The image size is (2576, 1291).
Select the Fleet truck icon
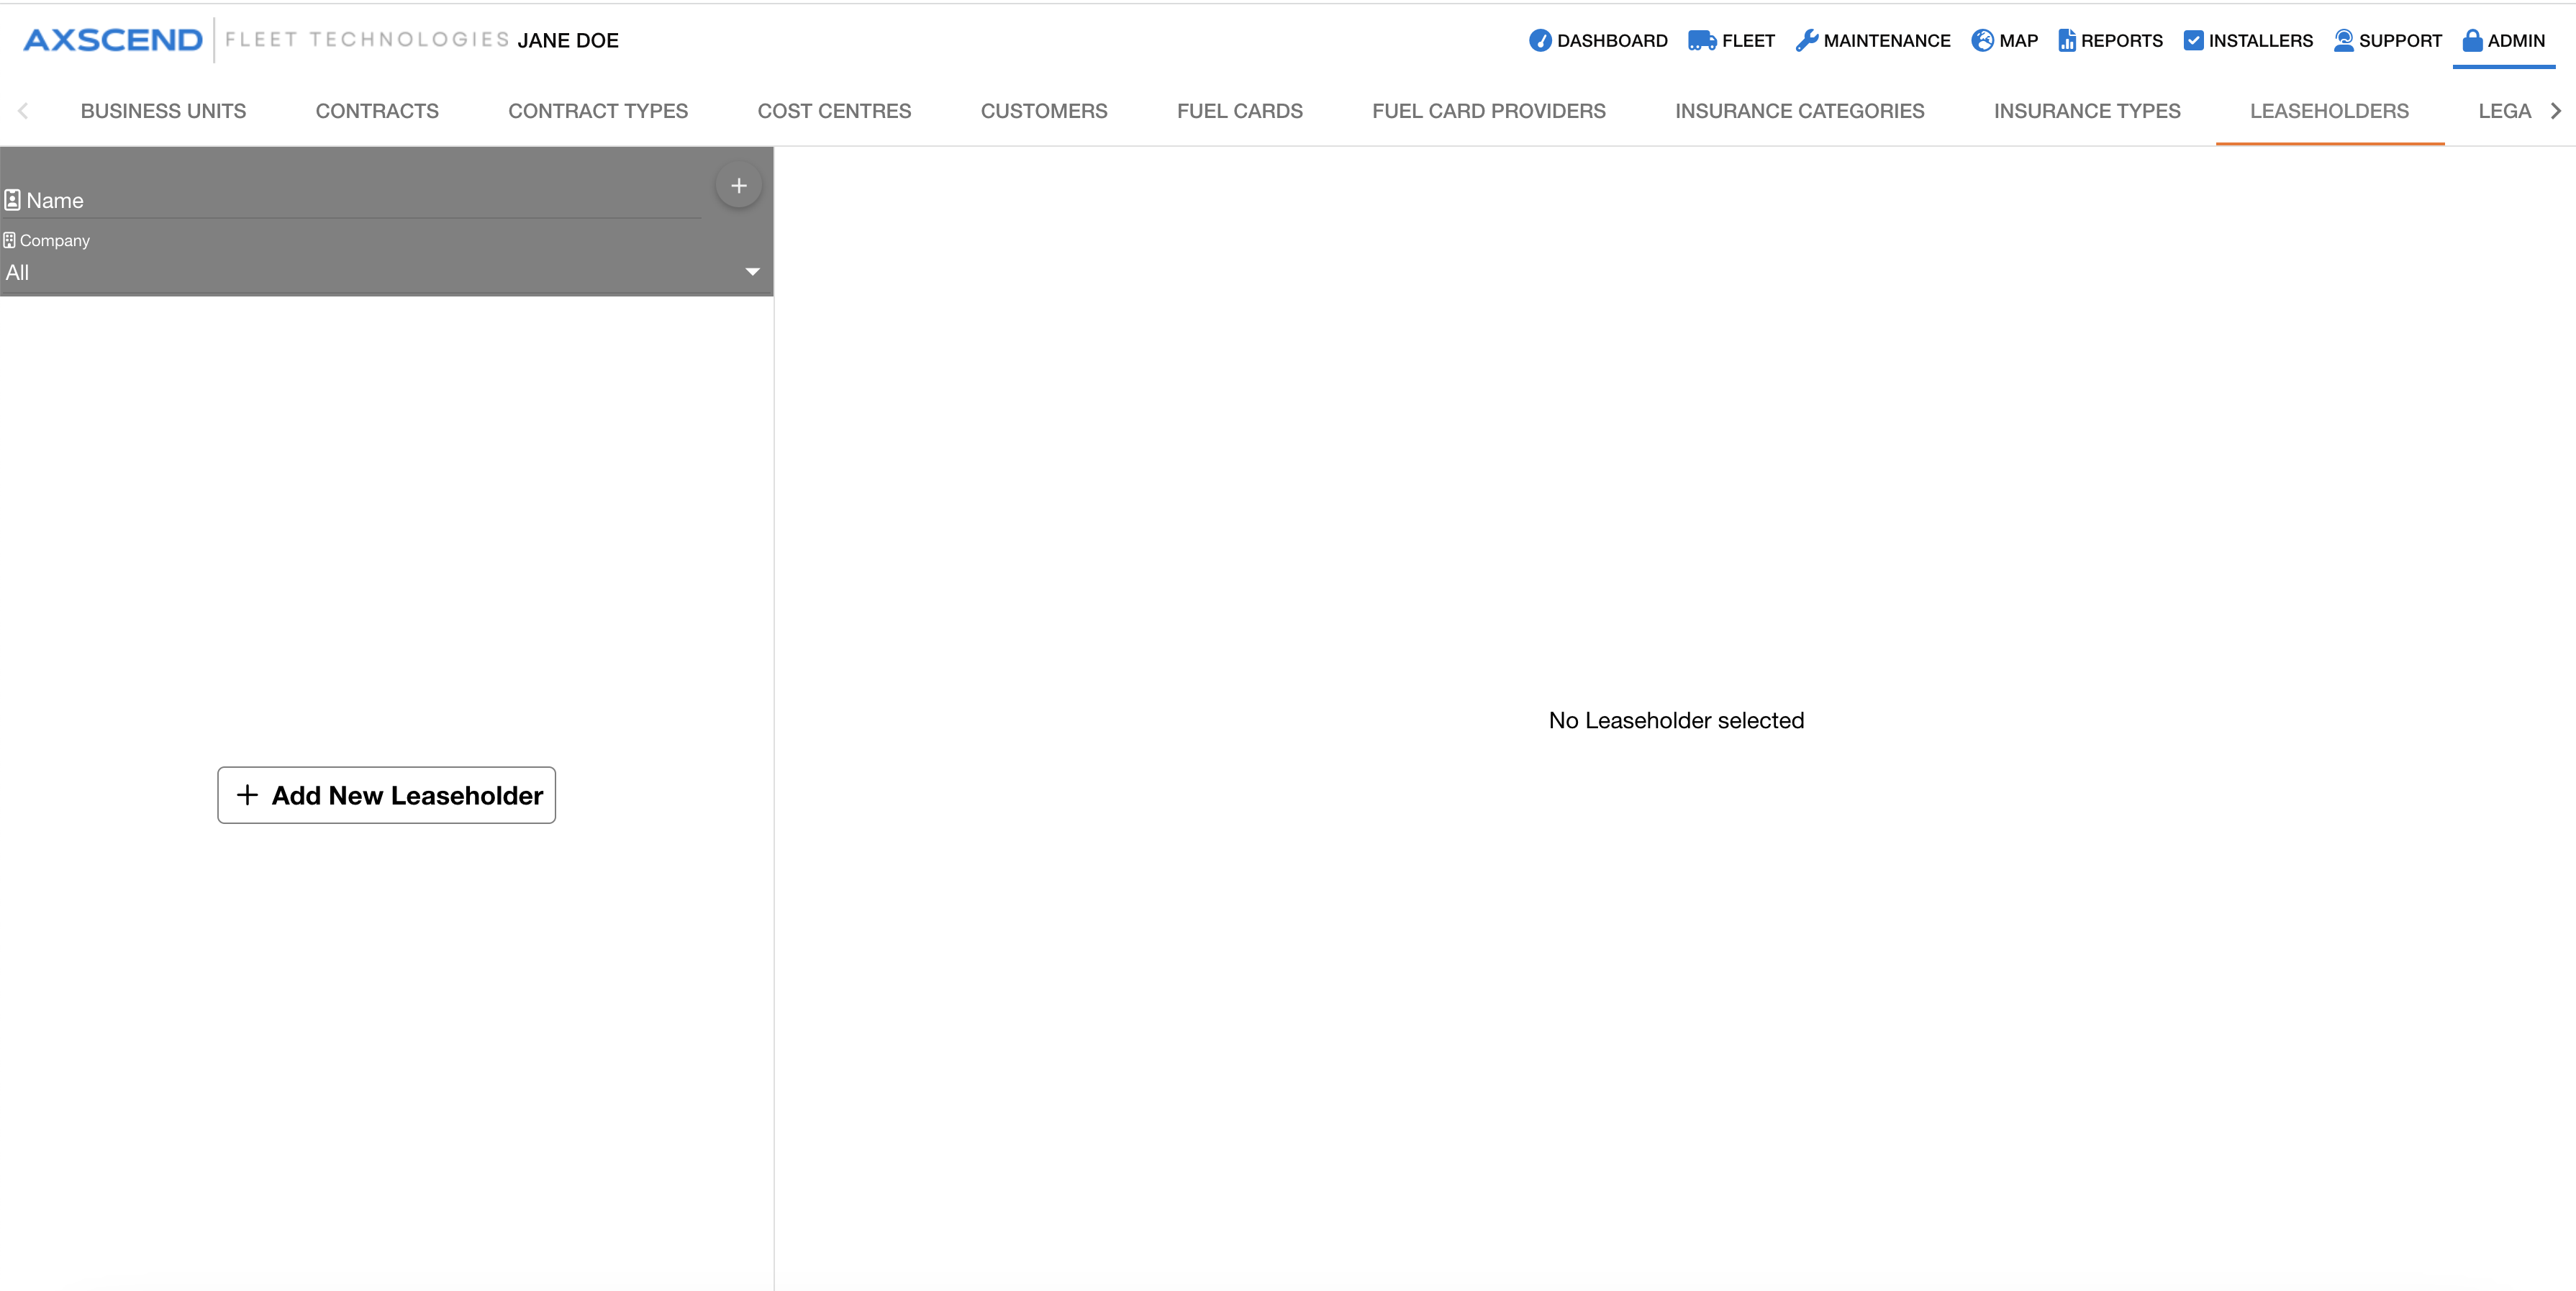(x=1703, y=41)
